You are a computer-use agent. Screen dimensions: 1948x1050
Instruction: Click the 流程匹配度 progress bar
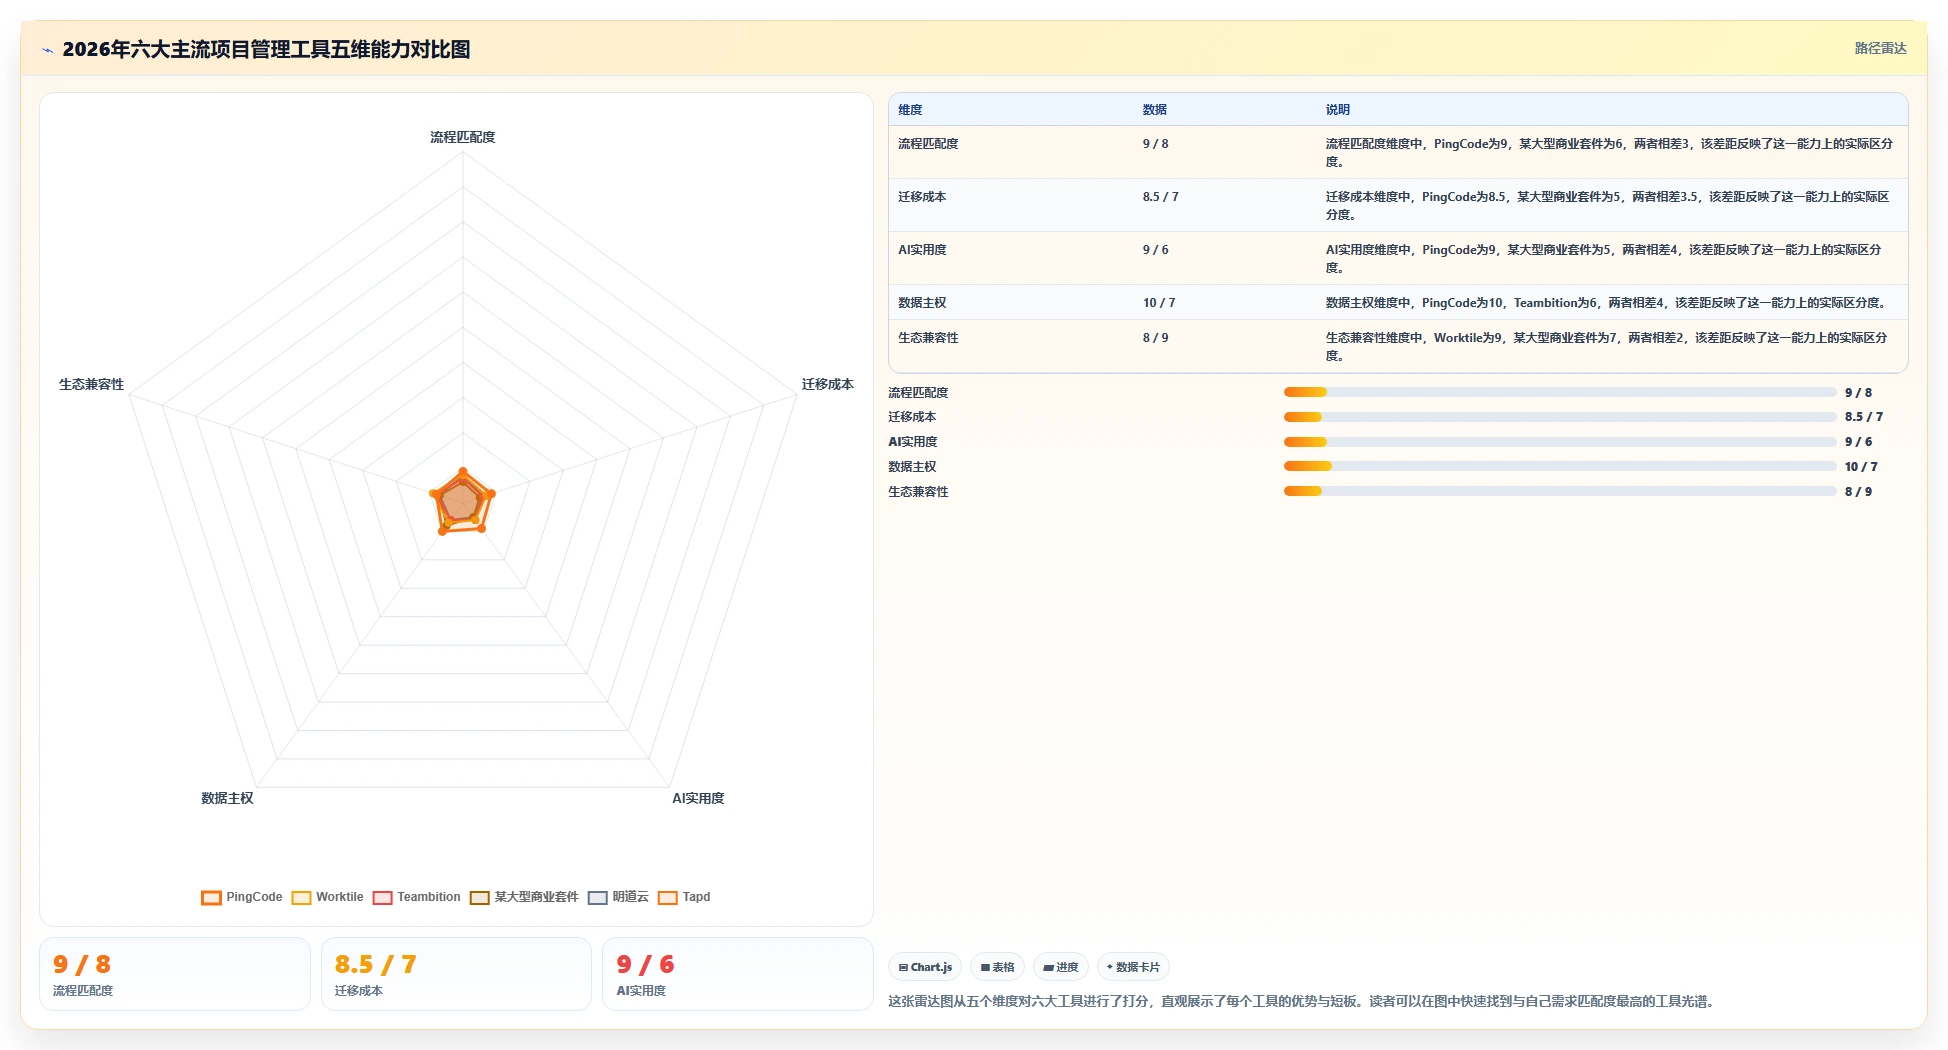click(1560, 392)
